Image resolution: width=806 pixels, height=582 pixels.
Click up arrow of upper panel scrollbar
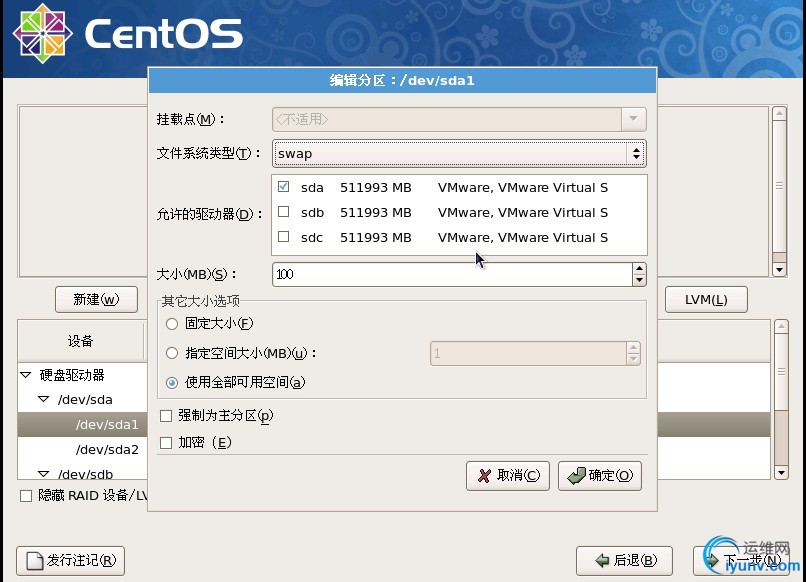point(779,113)
